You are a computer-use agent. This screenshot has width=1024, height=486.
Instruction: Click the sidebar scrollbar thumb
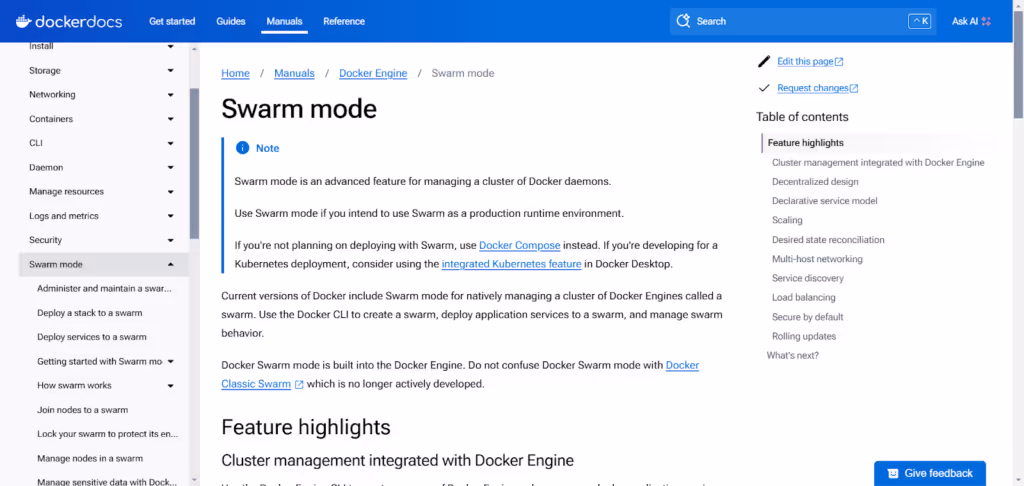point(194,163)
